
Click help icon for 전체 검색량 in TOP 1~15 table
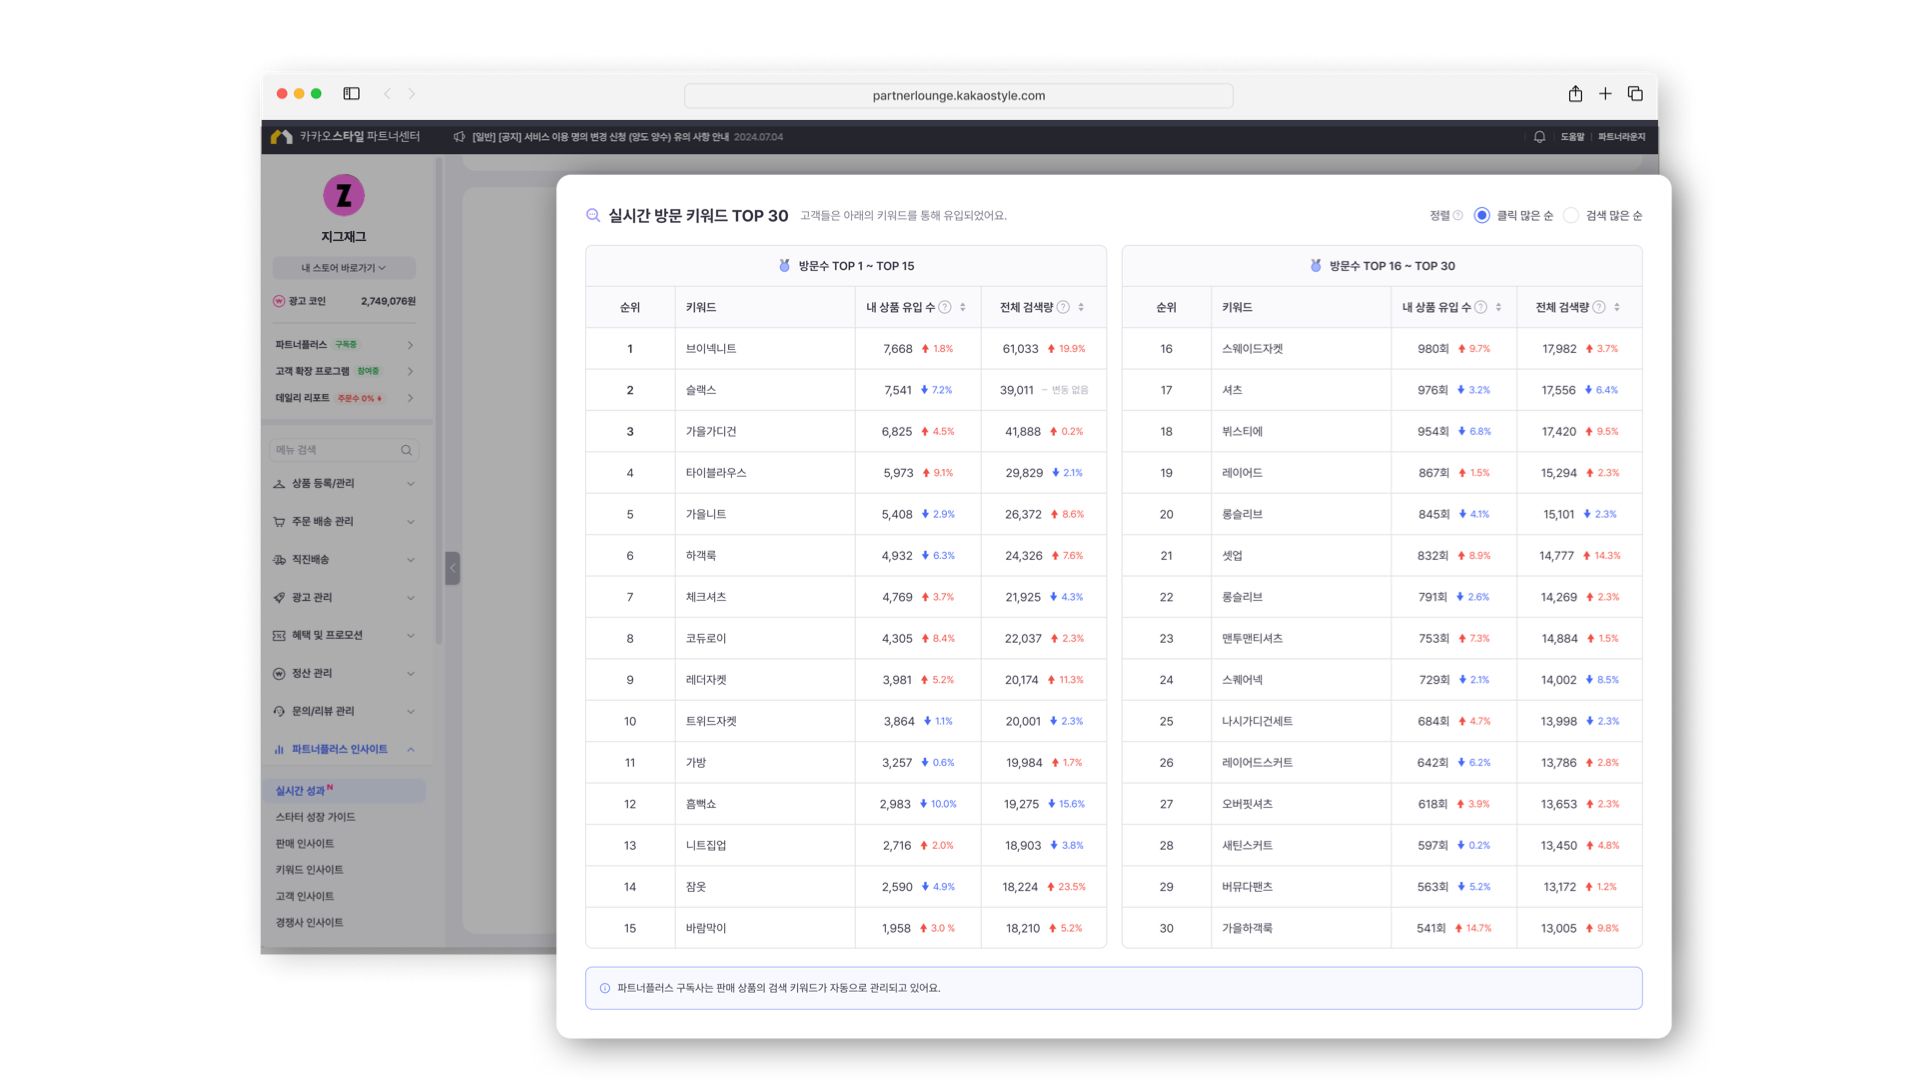tap(1063, 308)
